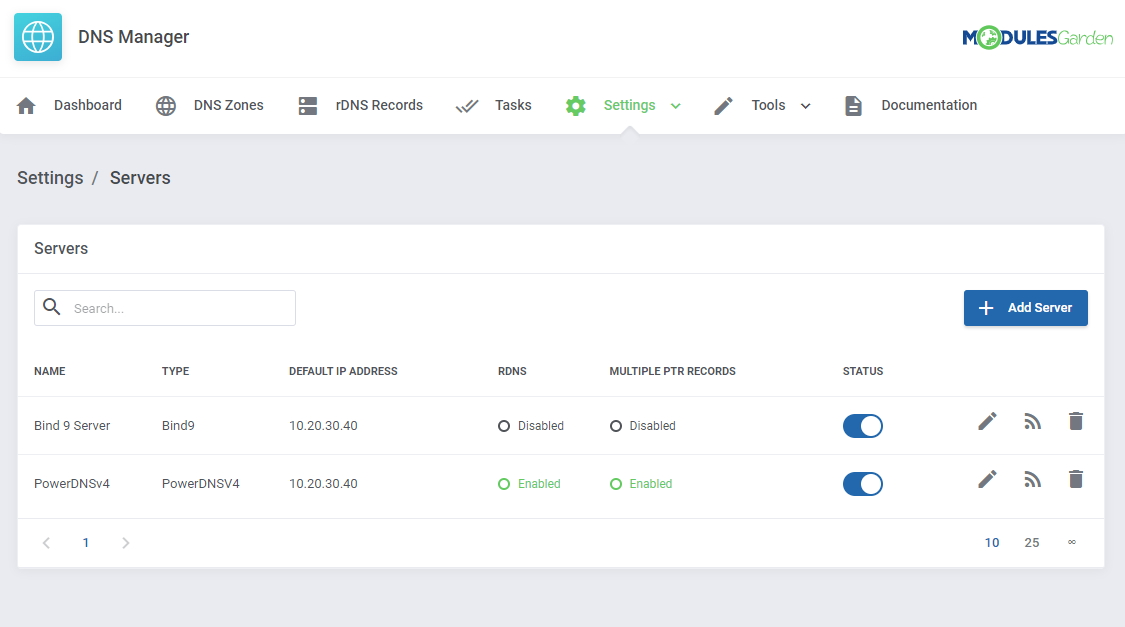The image size is (1125, 627).
Task: Toggle status switch for PowerDNSv4
Action: 862,484
